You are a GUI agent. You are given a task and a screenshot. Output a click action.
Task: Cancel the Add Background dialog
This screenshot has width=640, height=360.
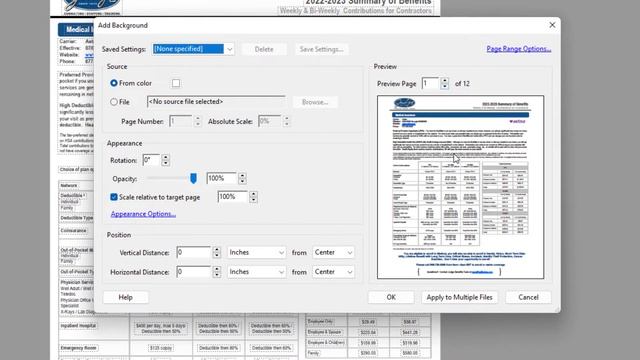[528, 297]
